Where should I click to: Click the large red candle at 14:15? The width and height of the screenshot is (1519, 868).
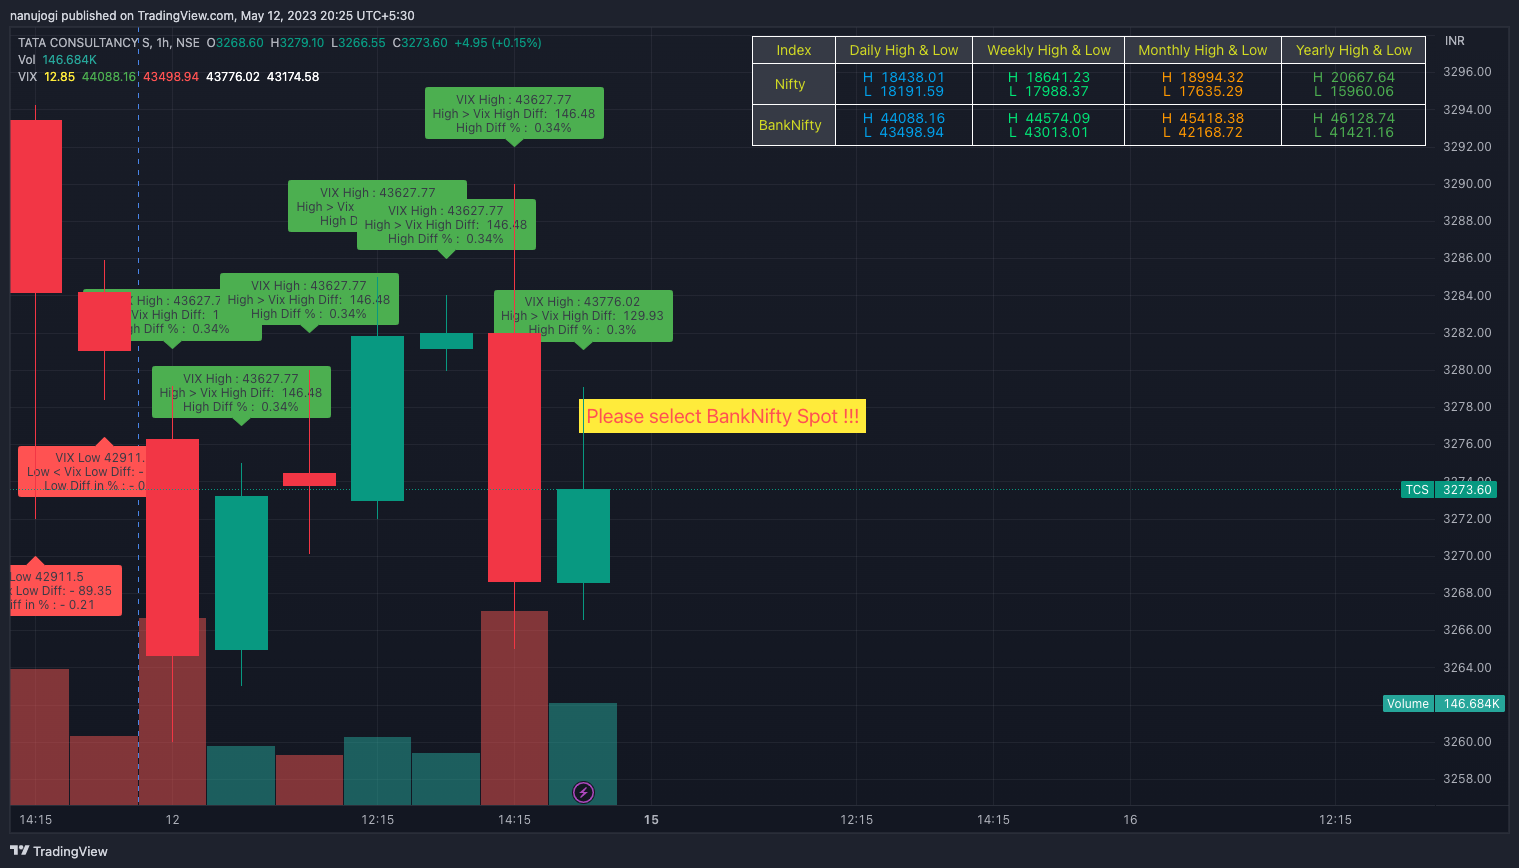(514, 458)
